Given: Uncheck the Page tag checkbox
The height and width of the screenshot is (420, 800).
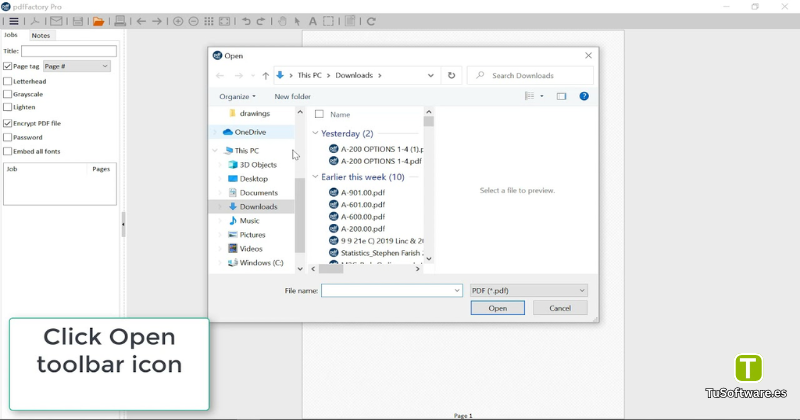Looking at the screenshot, I should [x=8, y=66].
